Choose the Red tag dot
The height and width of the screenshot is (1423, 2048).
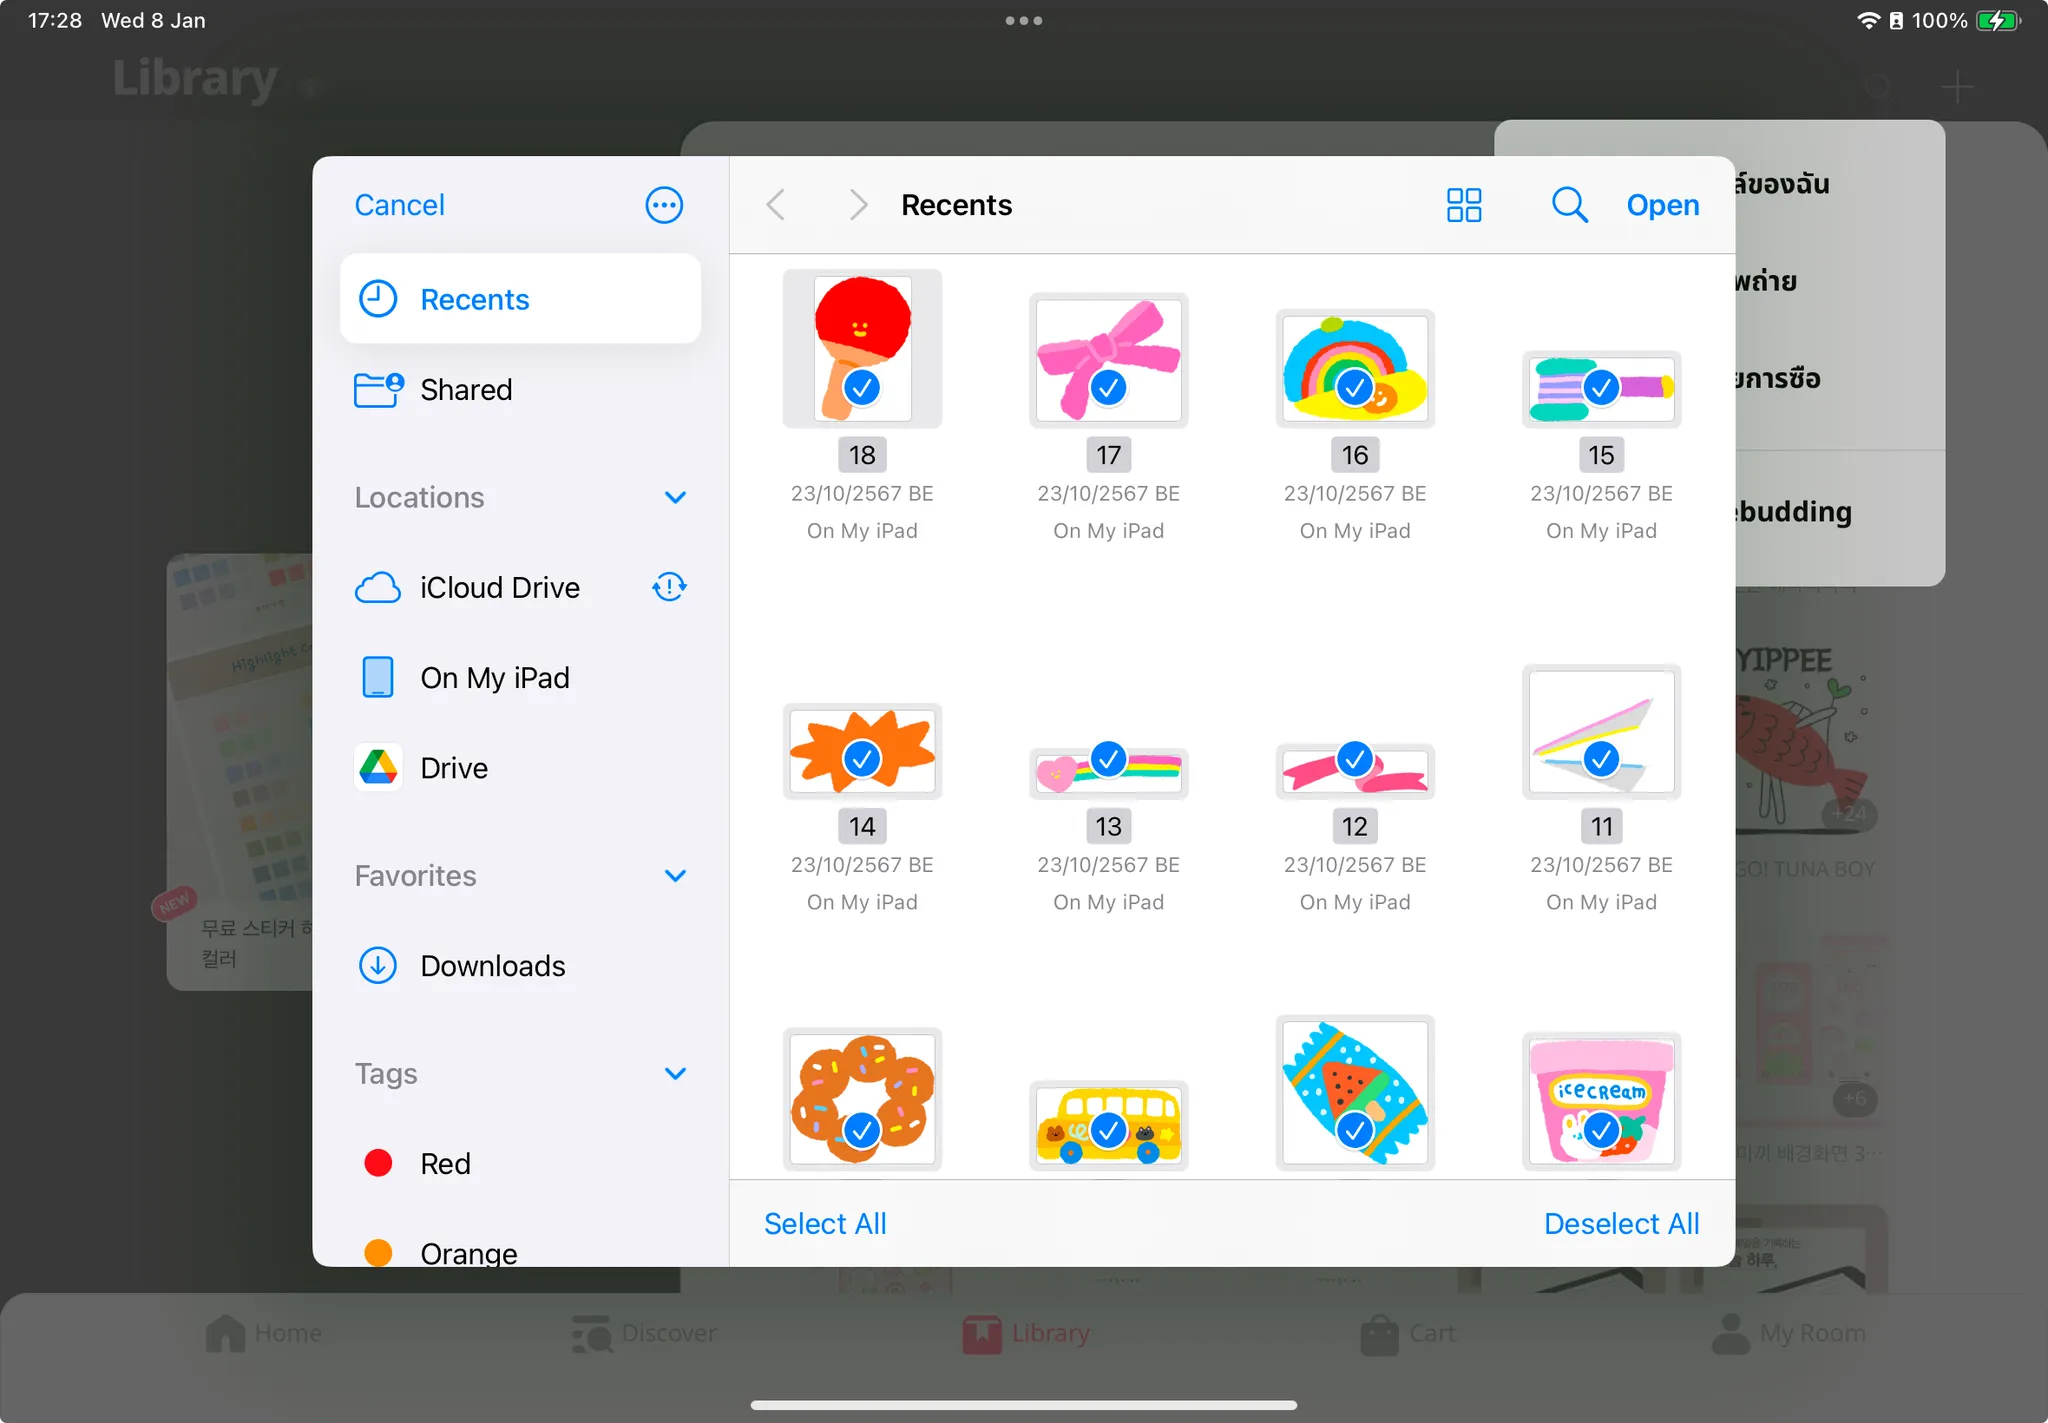378,1163
